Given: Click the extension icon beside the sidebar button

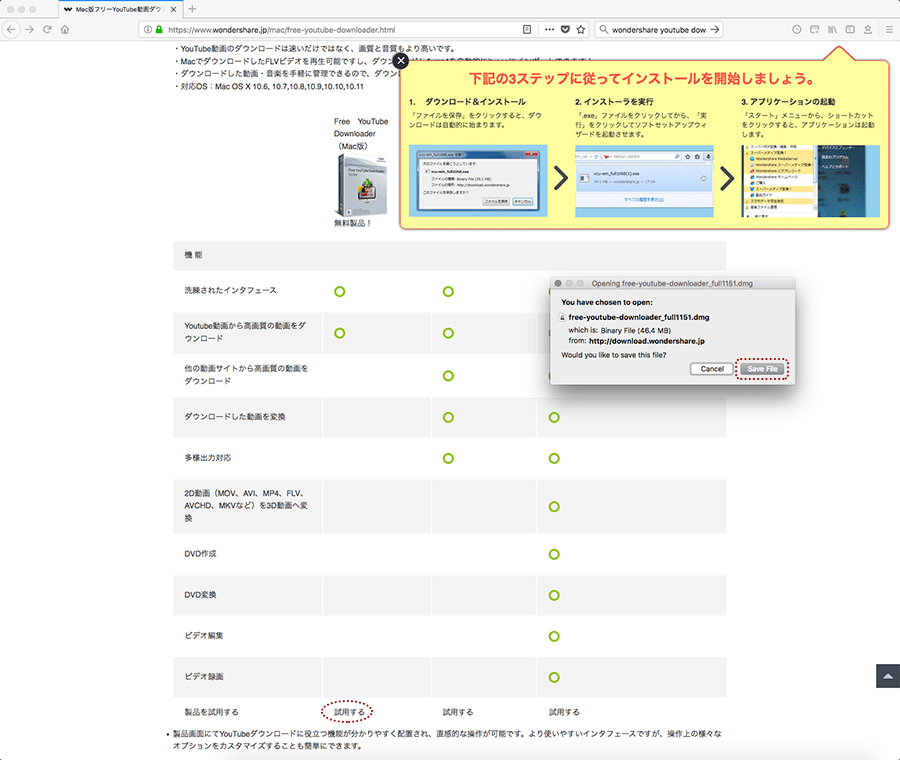Looking at the screenshot, I should tap(868, 29).
